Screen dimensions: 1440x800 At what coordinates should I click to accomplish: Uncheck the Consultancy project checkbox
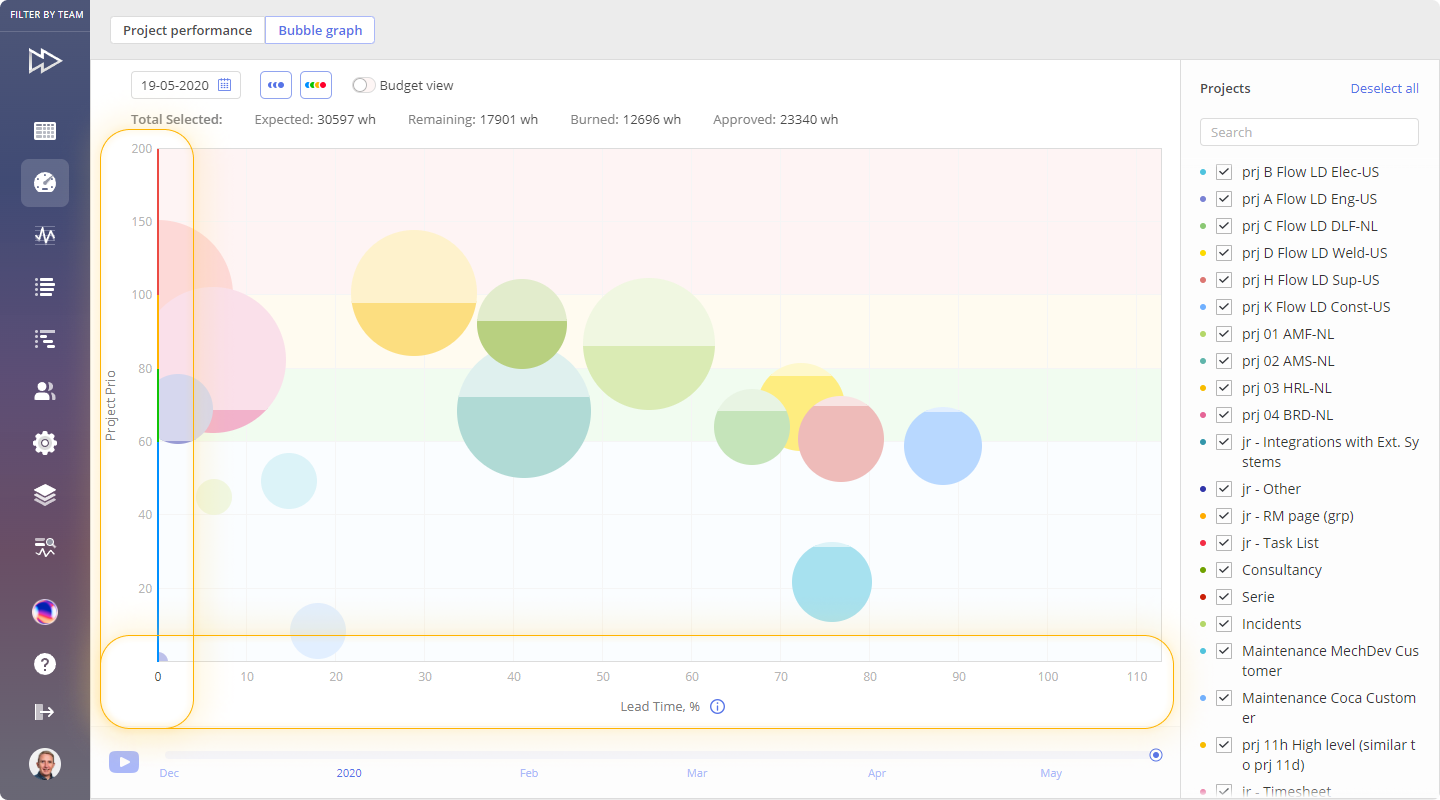(x=1224, y=570)
